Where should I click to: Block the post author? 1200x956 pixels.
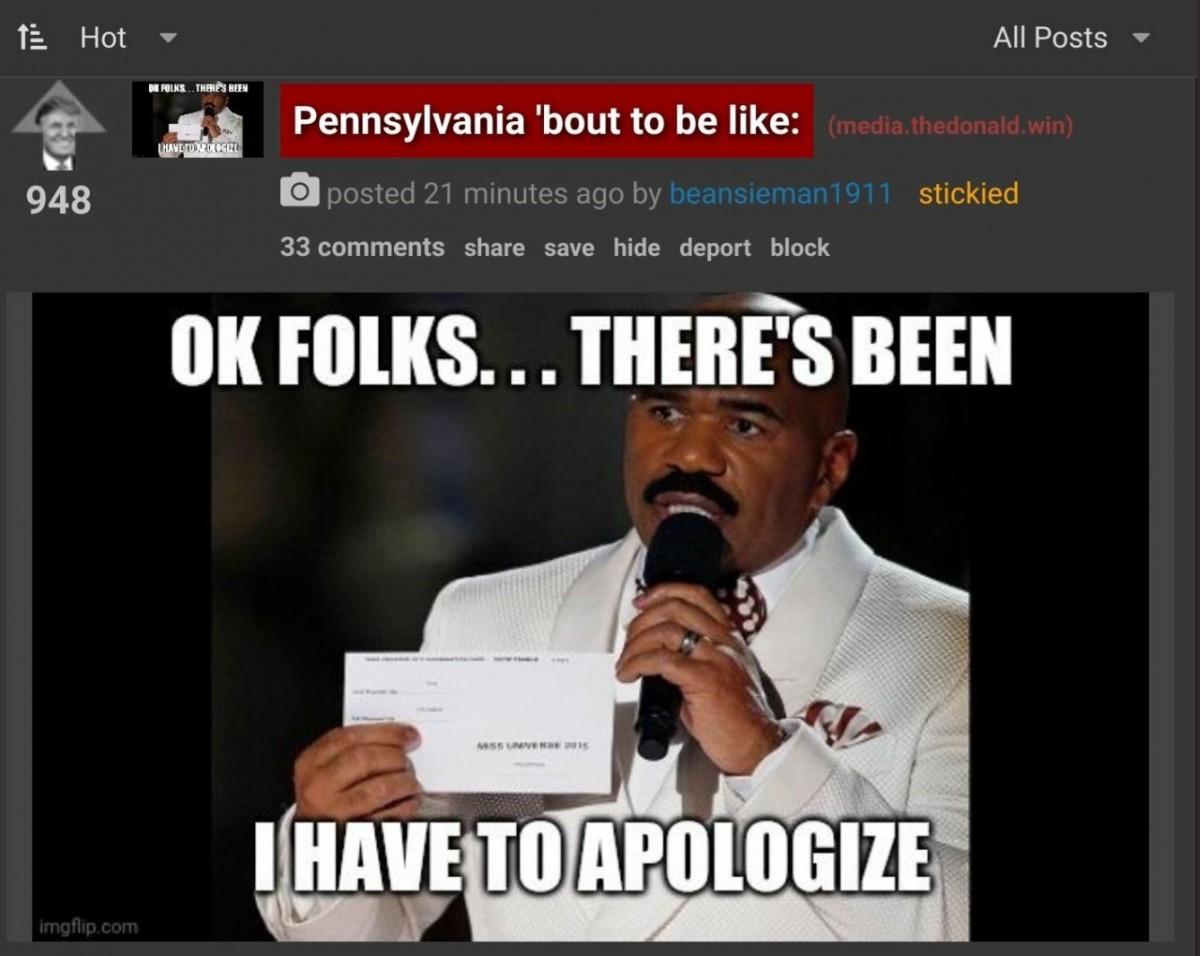(x=800, y=247)
